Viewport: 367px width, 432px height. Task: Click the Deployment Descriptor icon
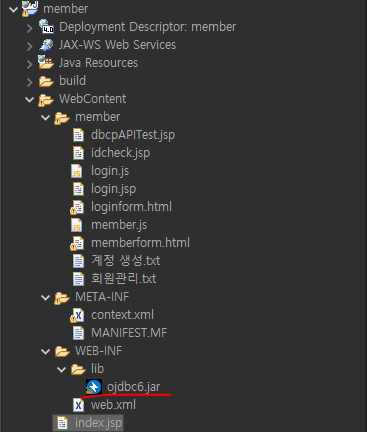tap(46, 26)
